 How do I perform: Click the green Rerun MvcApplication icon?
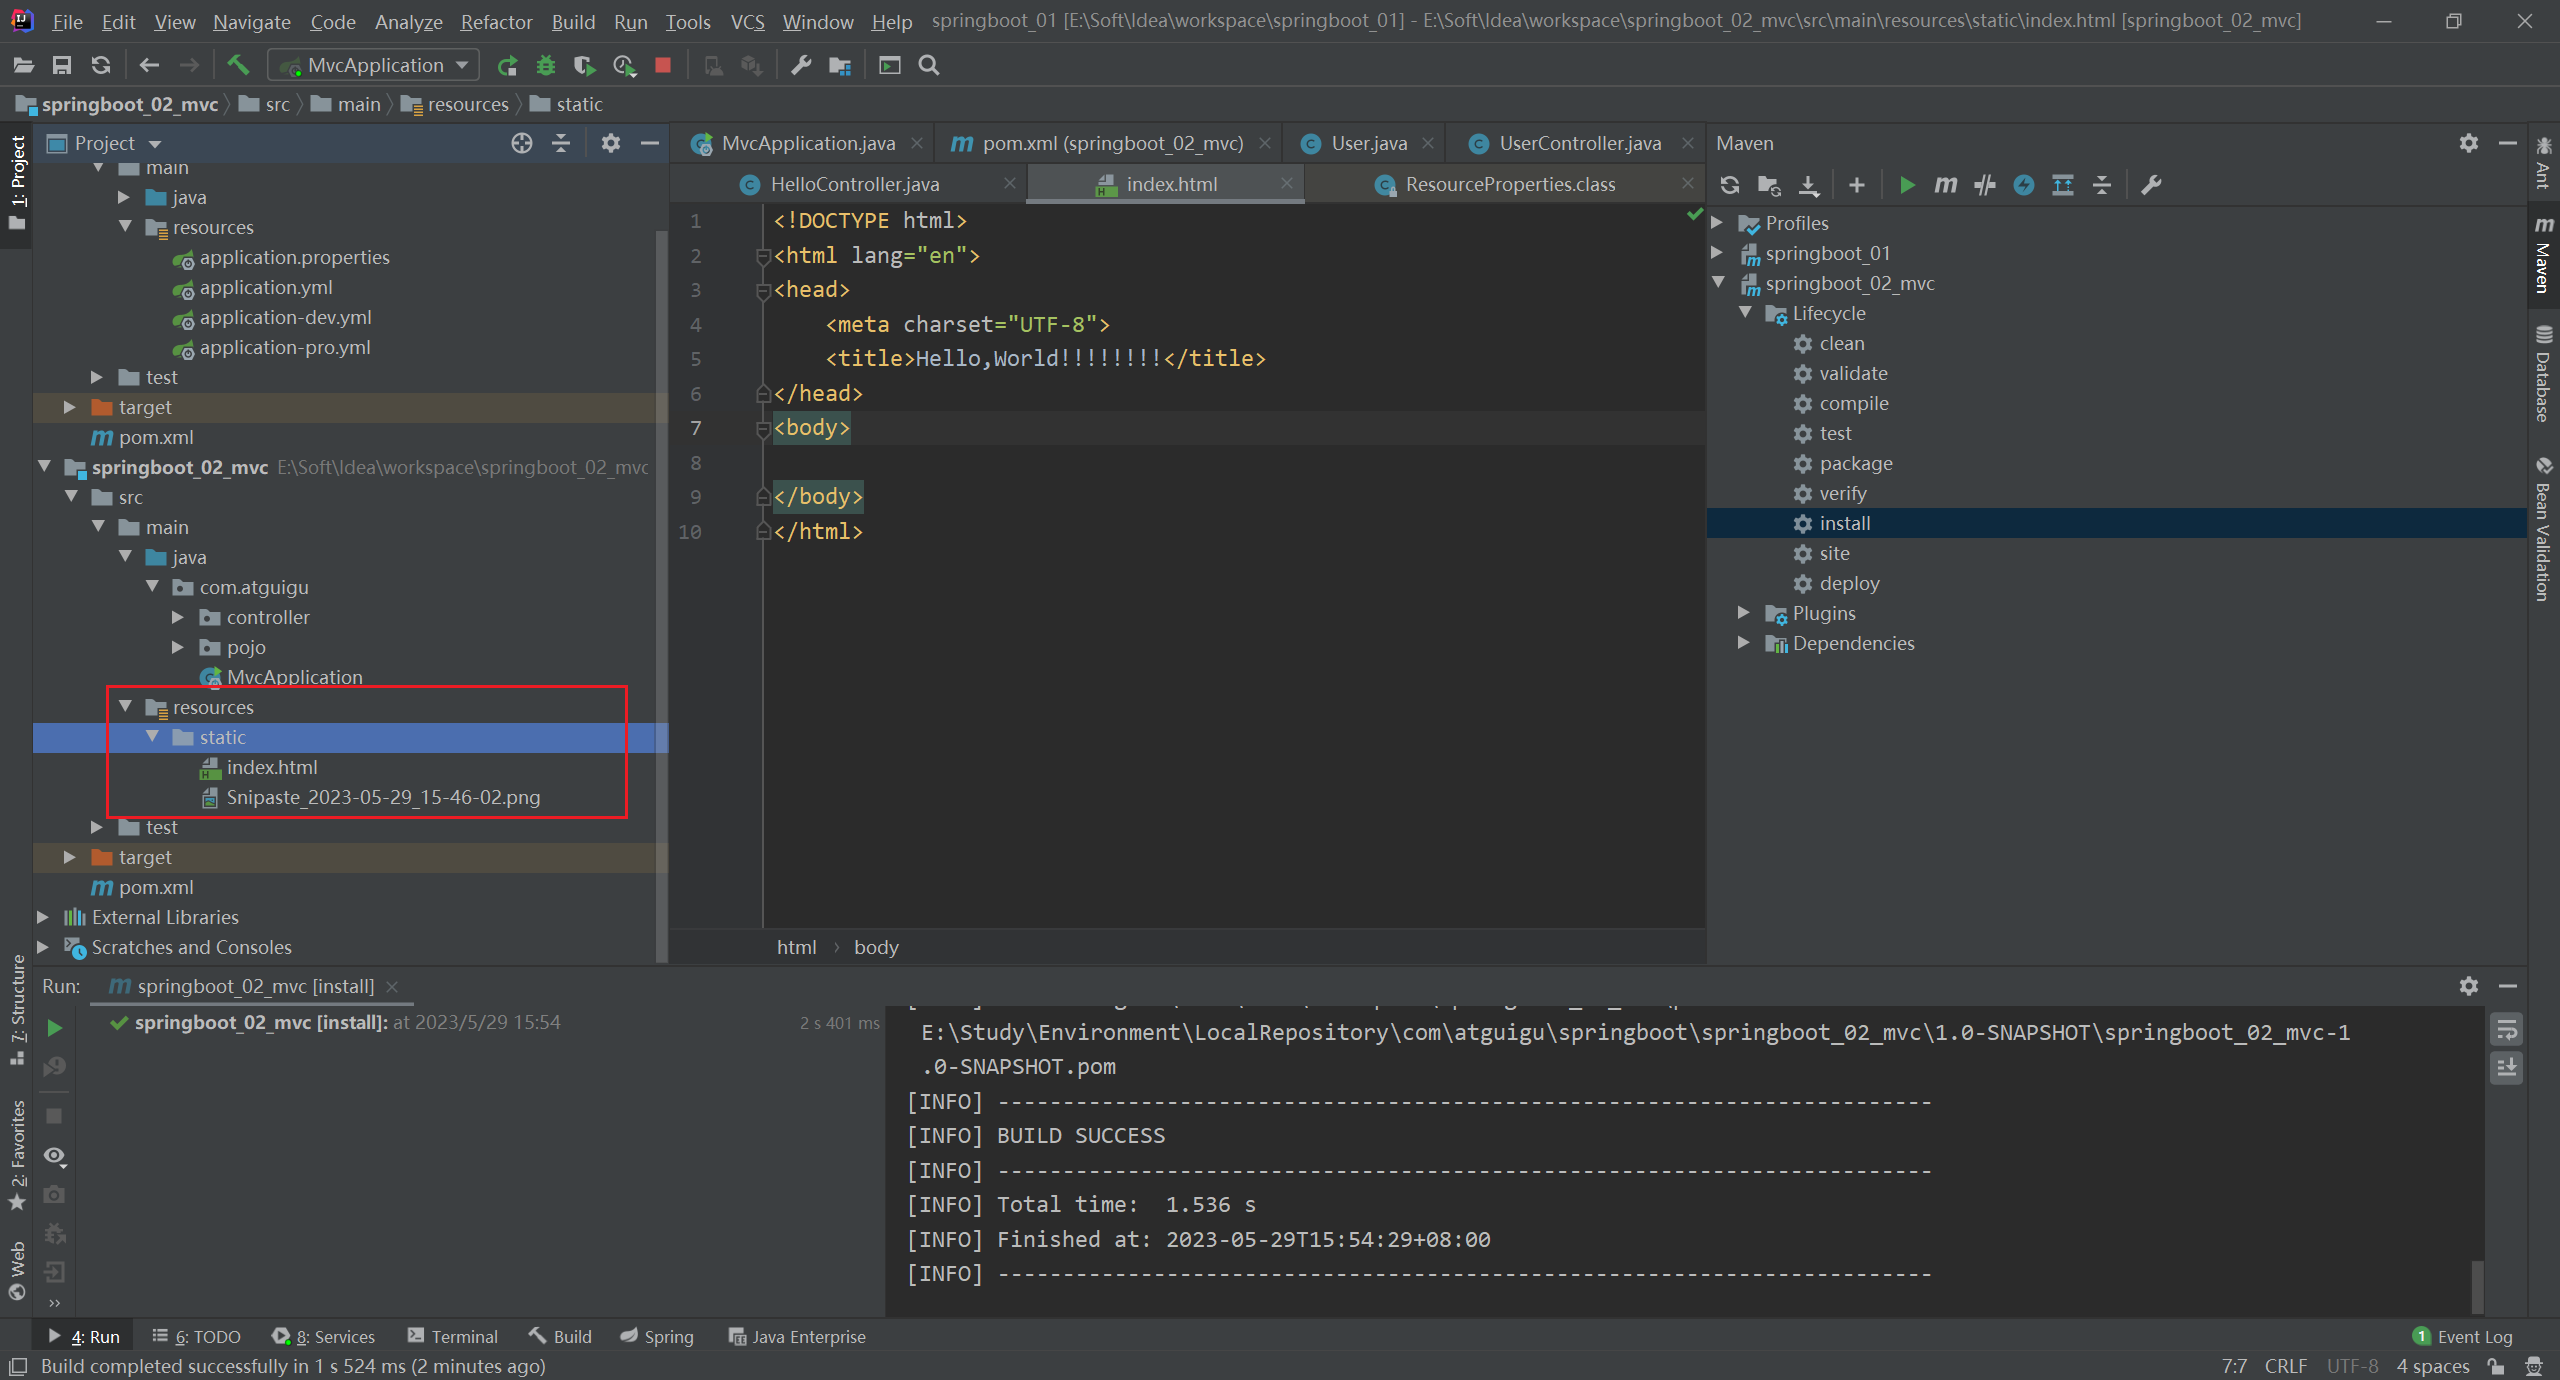pyautogui.click(x=507, y=65)
